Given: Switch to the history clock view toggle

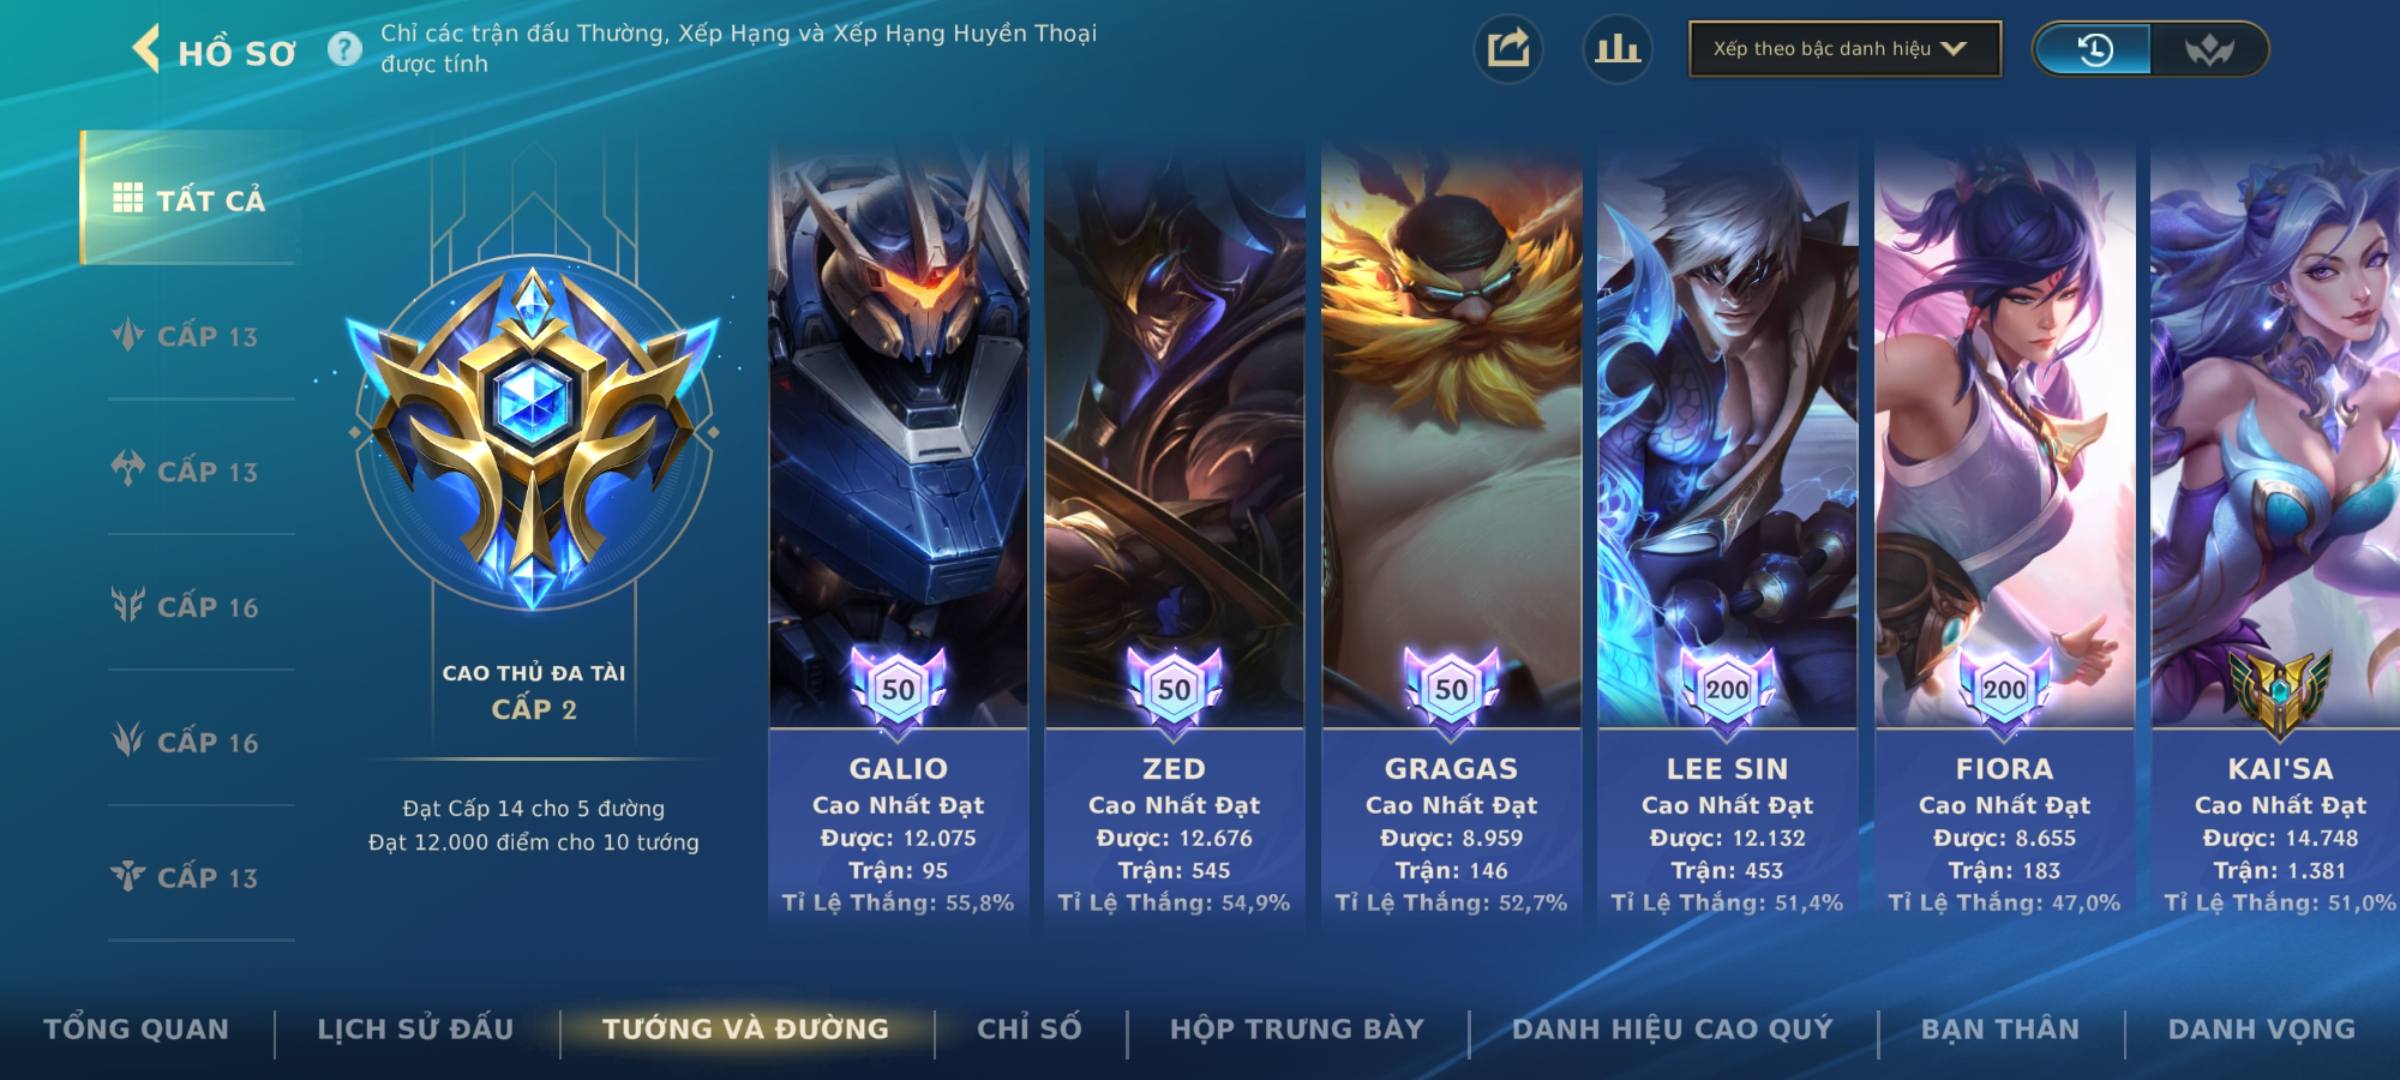Looking at the screenshot, I should click(2094, 49).
